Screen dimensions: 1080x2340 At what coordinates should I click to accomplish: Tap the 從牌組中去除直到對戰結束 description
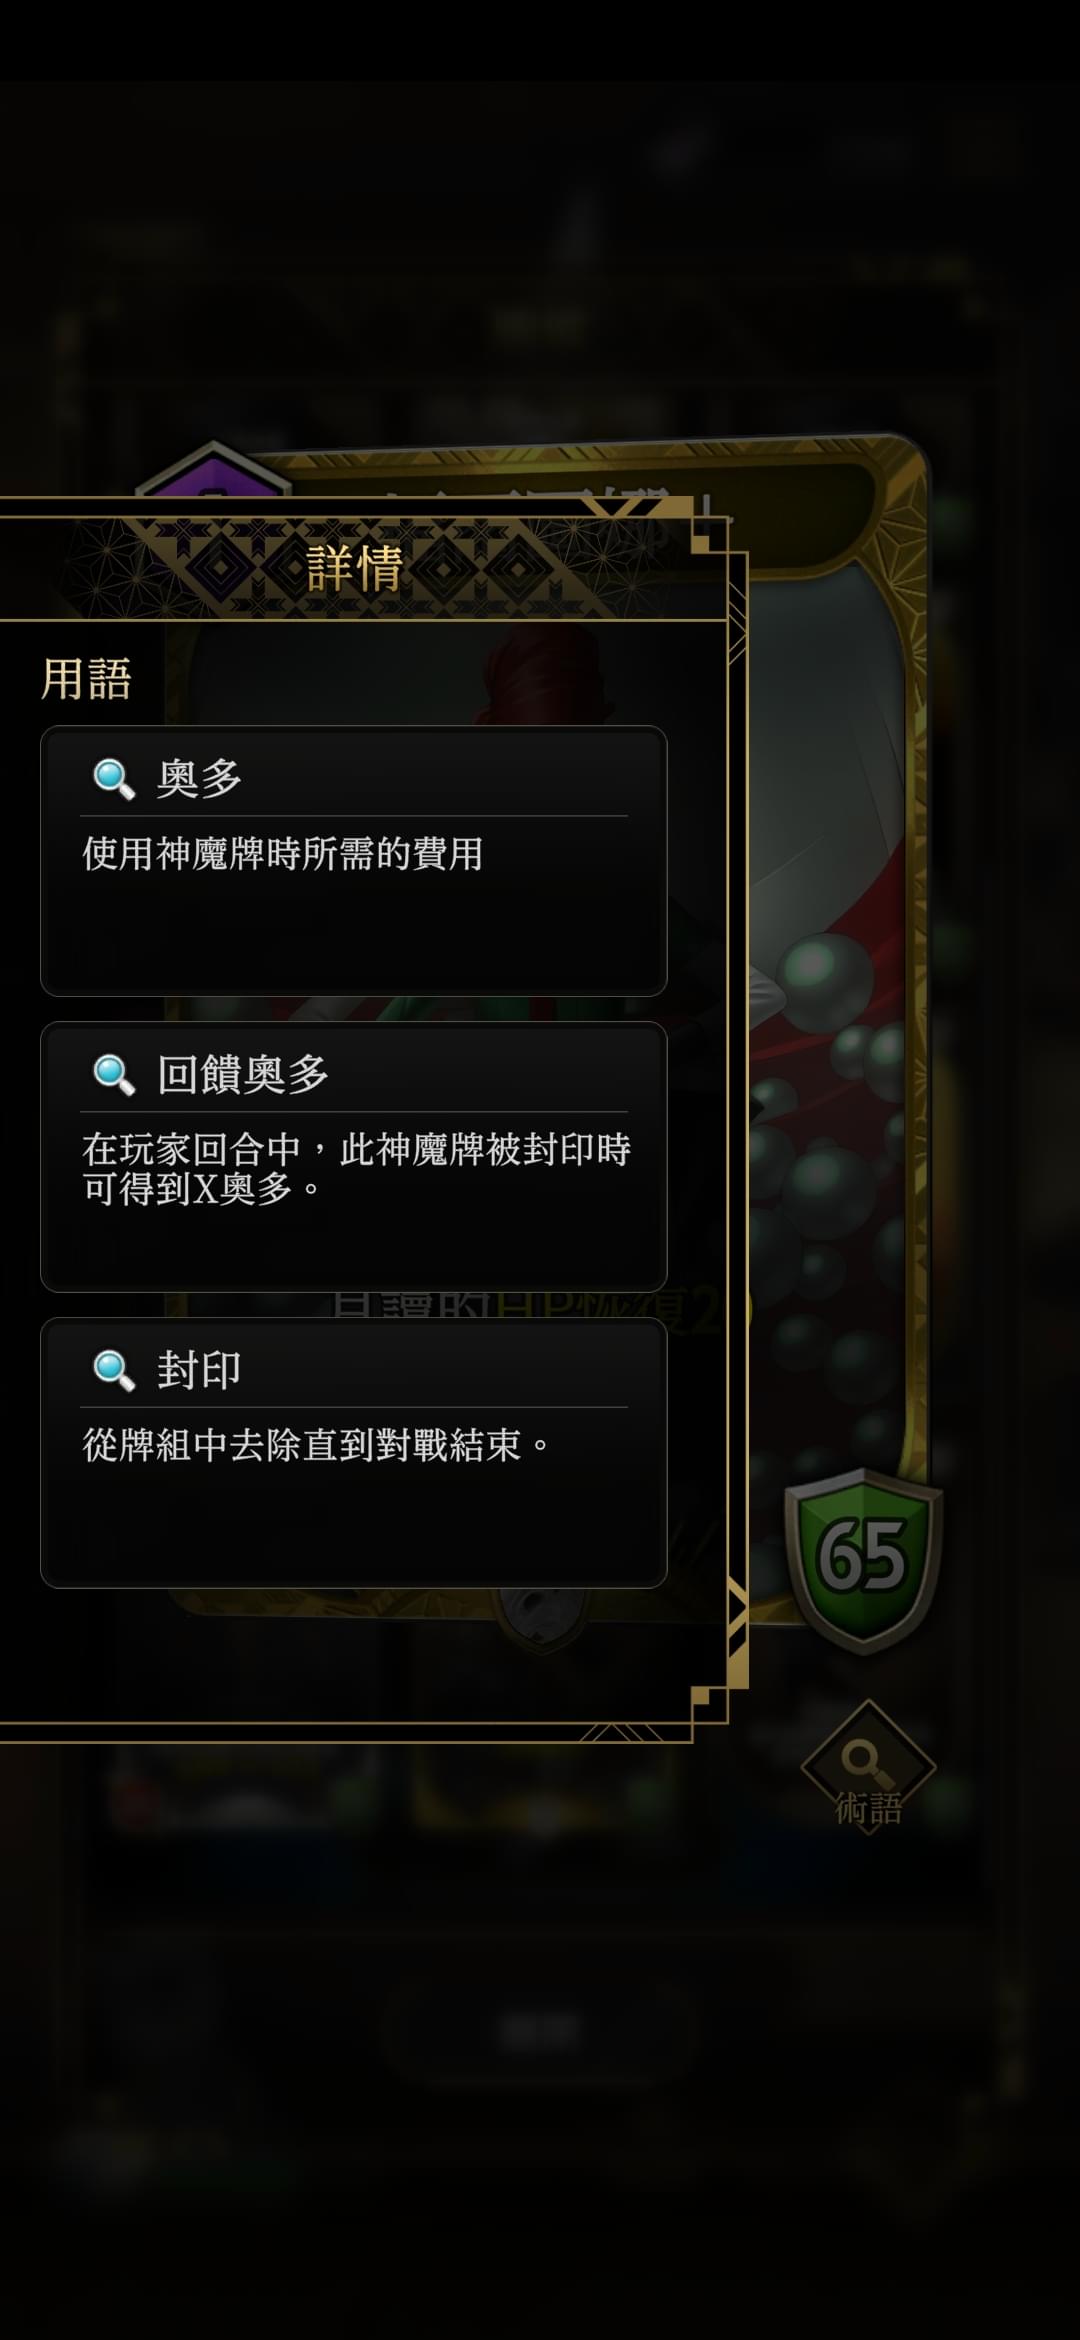click(316, 1446)
